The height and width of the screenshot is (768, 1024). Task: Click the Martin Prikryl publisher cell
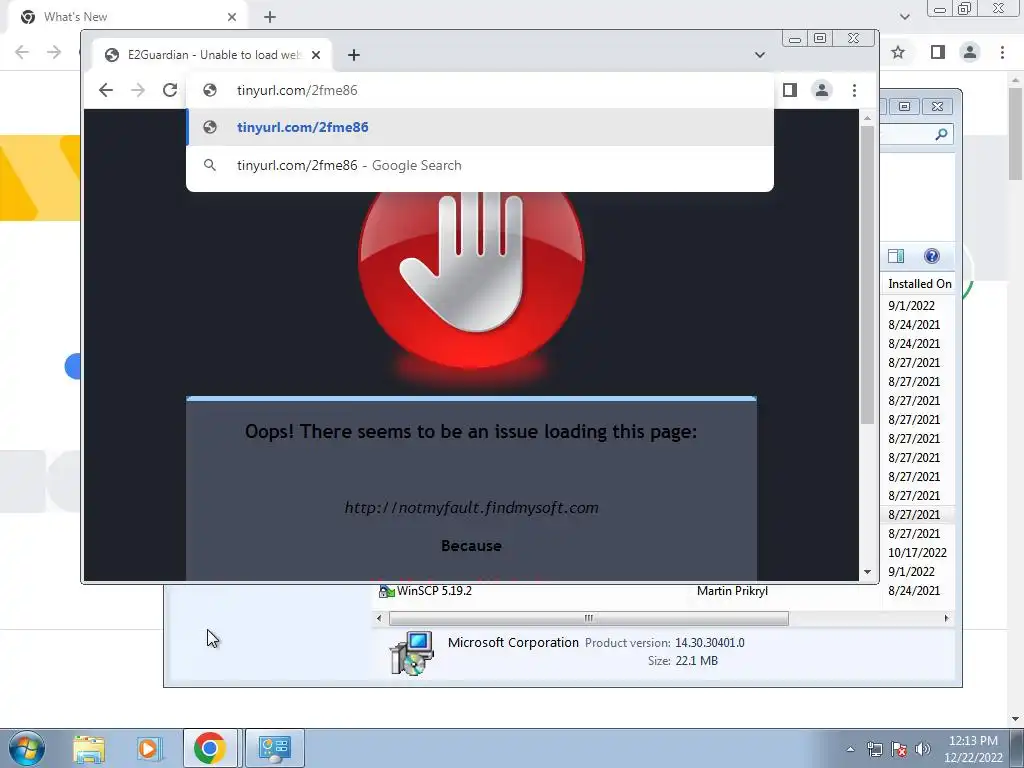732,591
